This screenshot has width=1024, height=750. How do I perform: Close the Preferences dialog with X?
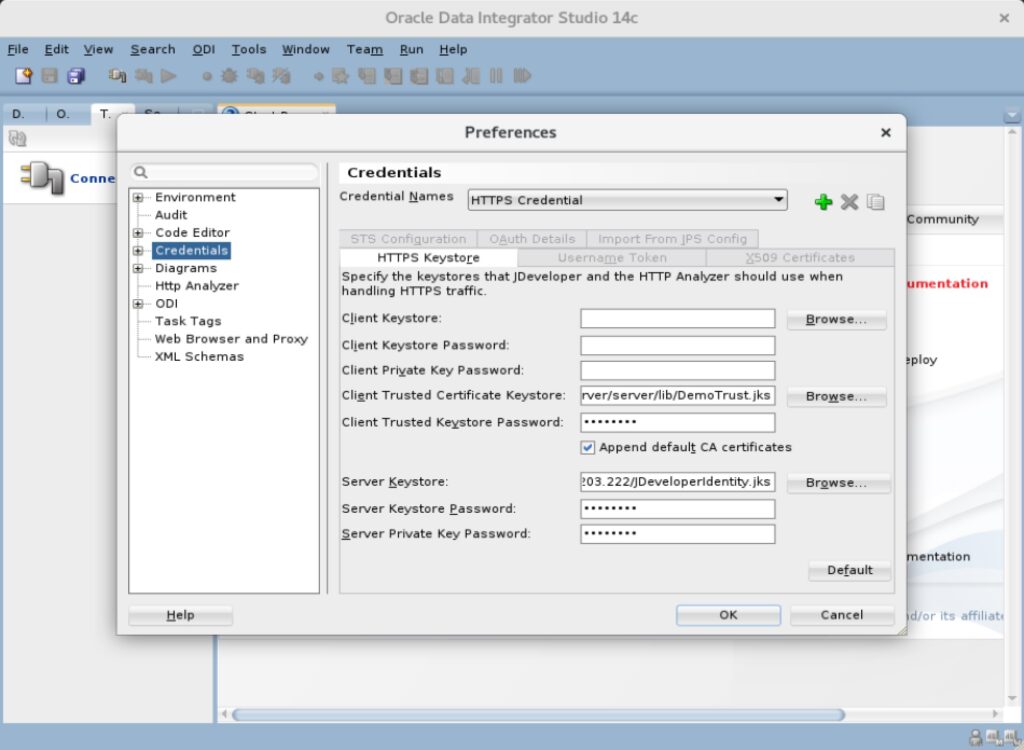(x=886, y=133)
